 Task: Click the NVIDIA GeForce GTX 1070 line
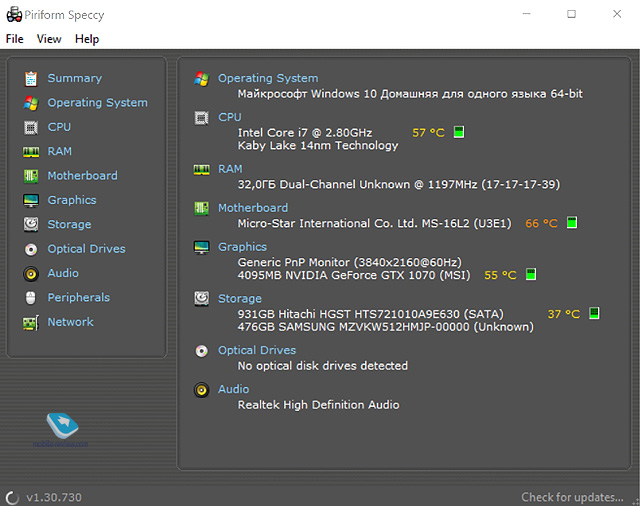(354, 275)
